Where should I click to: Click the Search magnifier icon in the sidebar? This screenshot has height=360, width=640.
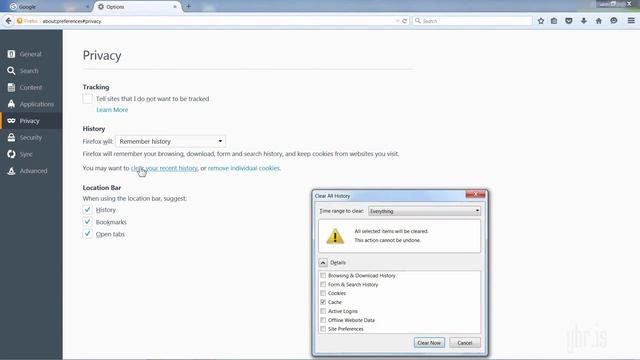11,71
